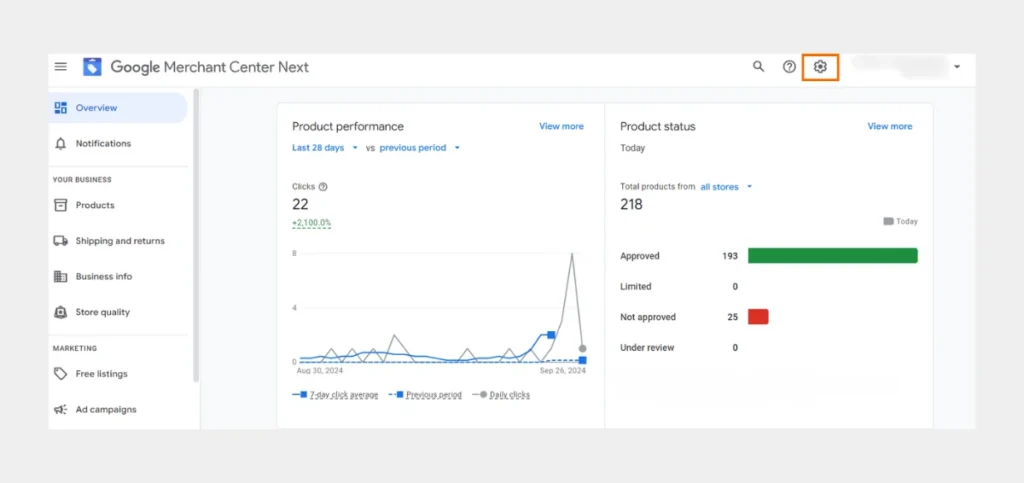Screen dimensions: 1024x483
Task: Open the all stores dropdown
Action: point(726,187)
